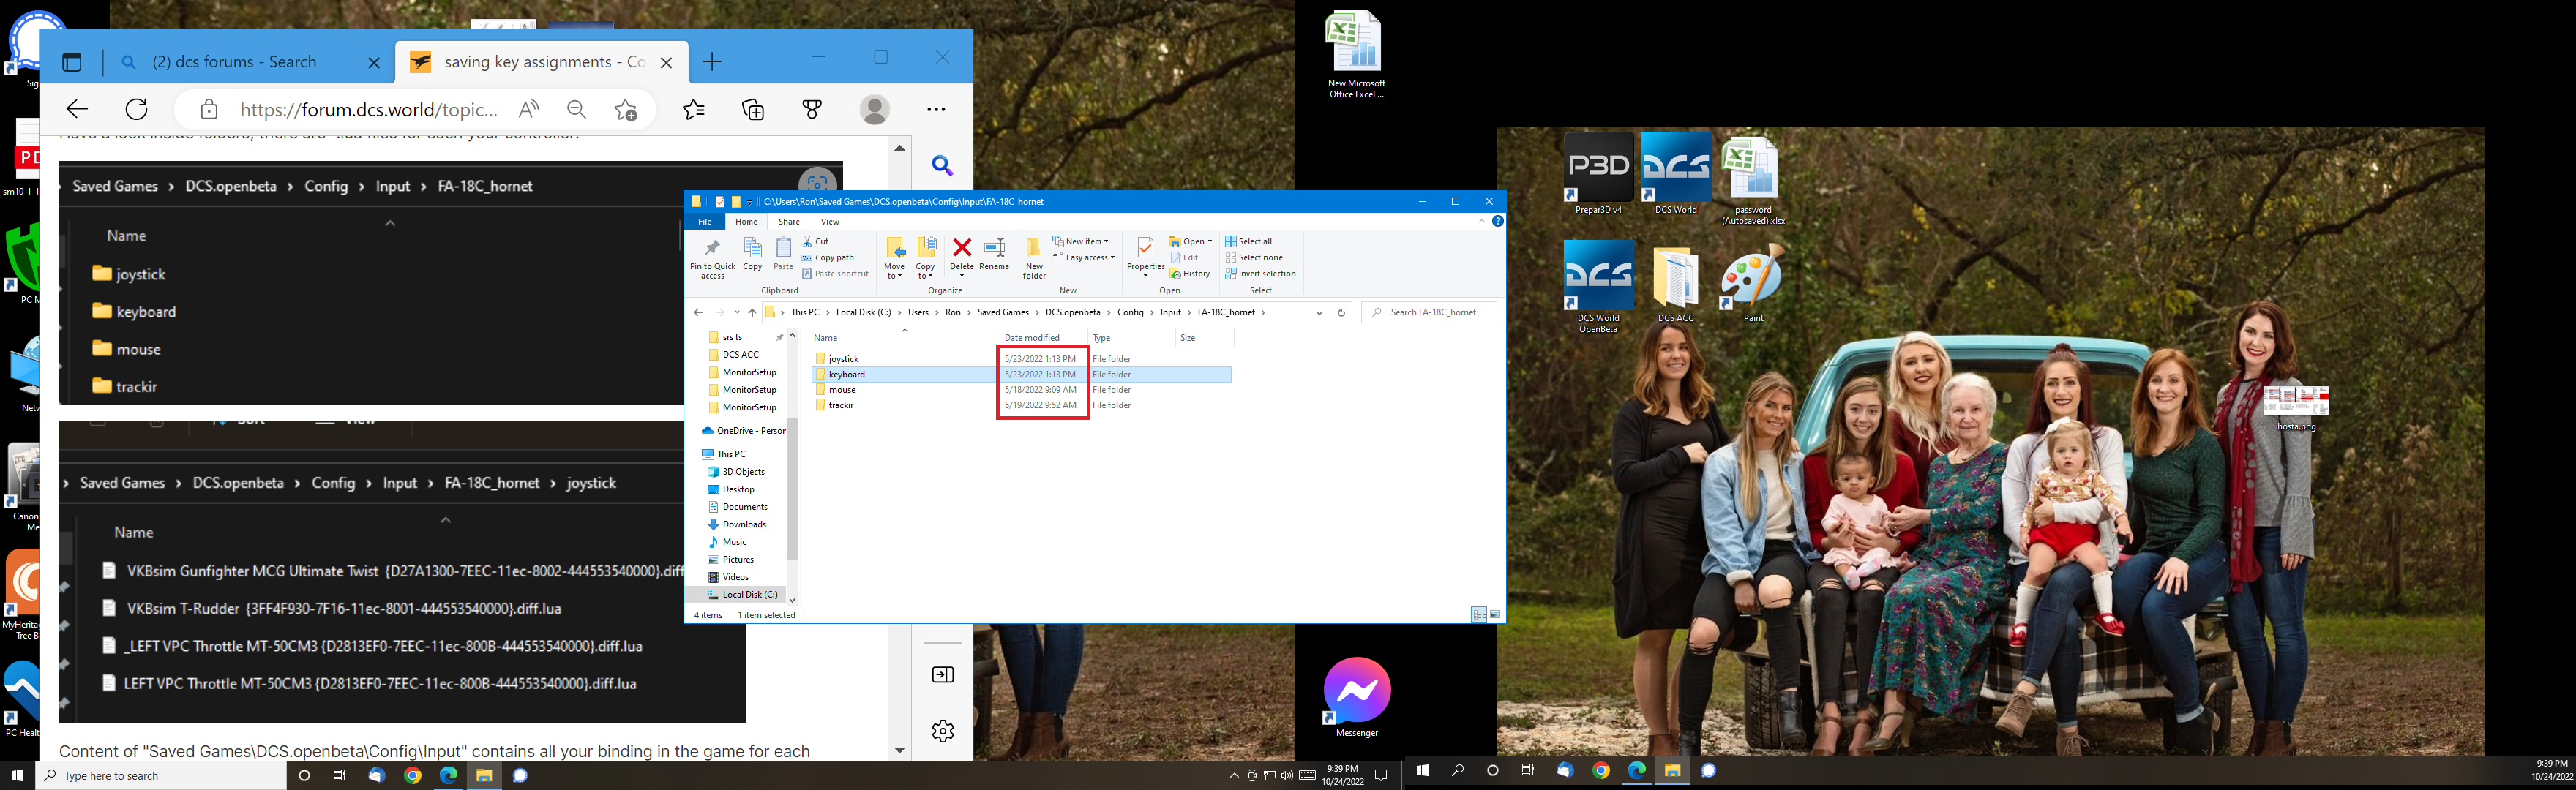Screen dimensions: 2576x790
Task: Open the New item dropdown
Action: point(1081,241)
